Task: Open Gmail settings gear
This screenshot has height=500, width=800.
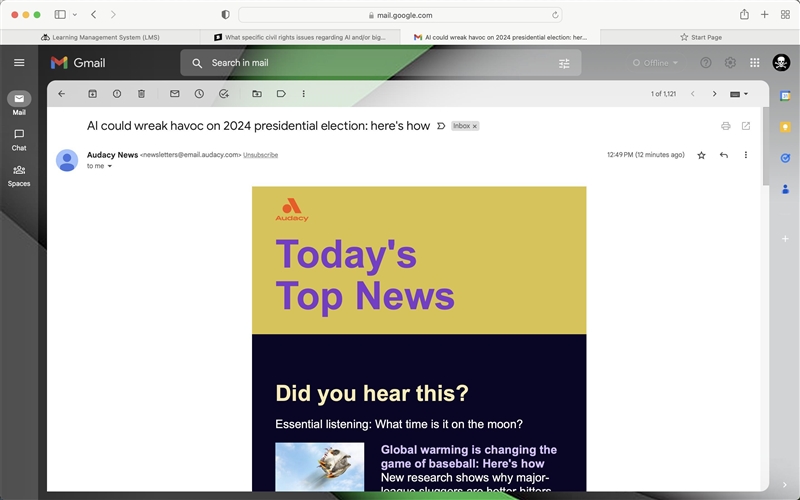Action: (730, 63)
